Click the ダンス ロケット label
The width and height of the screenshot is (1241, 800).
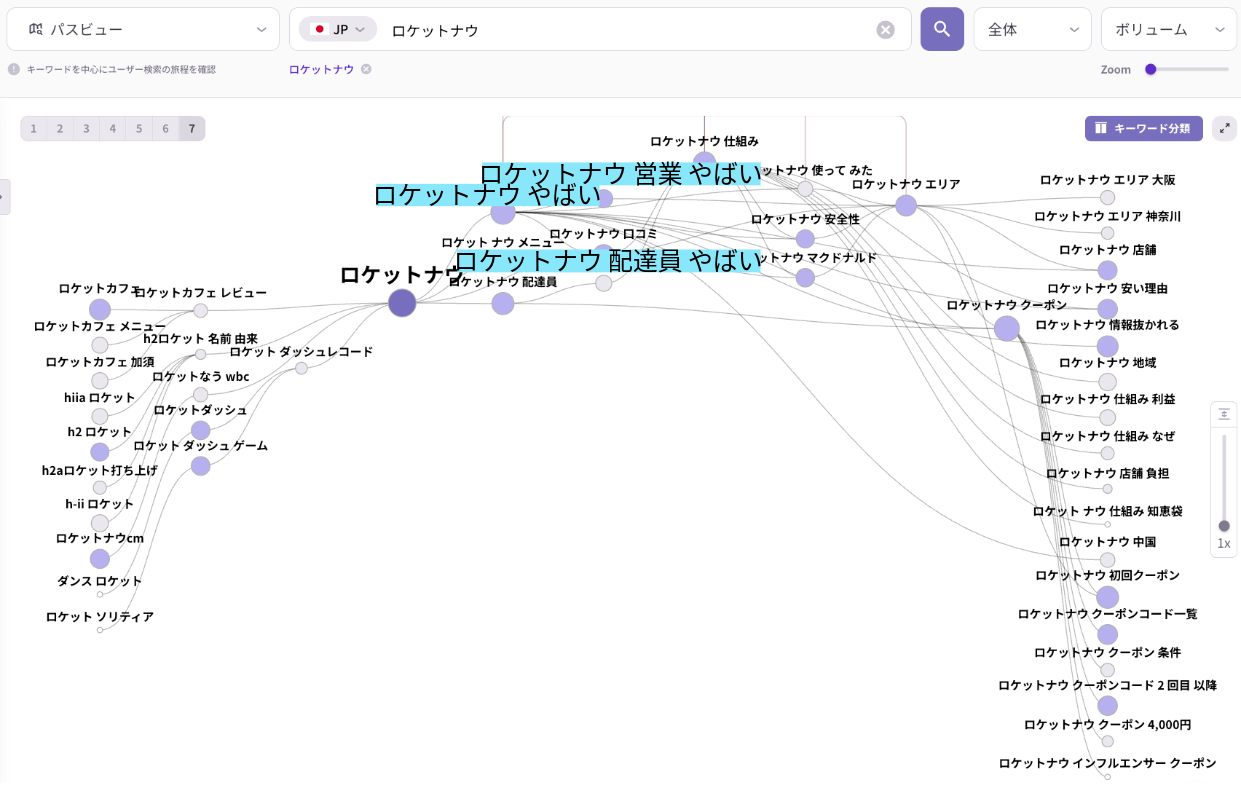(x=100, y=581)
